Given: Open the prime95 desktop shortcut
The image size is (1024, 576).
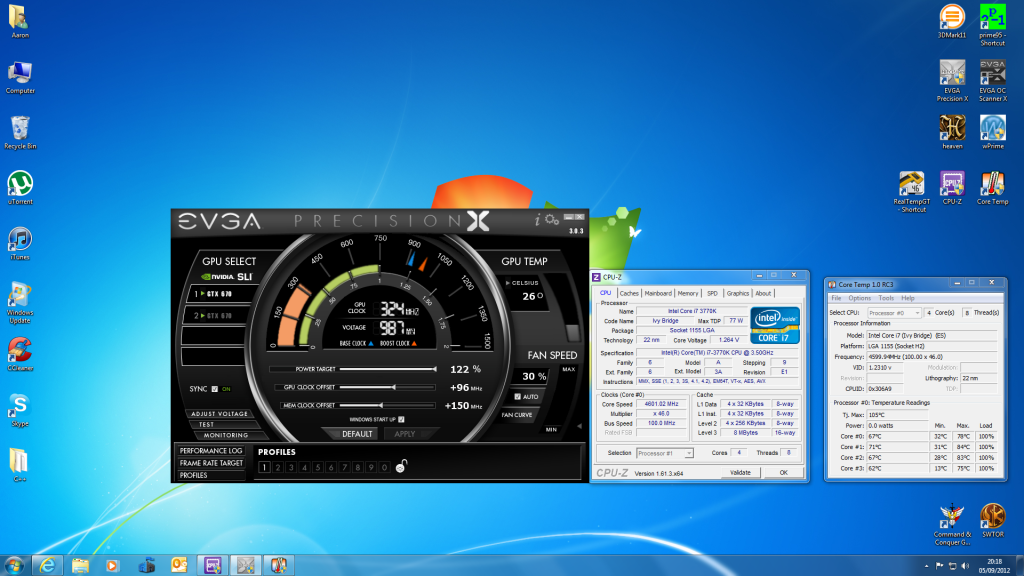Looking at the screenshot, I should (992, 17).
